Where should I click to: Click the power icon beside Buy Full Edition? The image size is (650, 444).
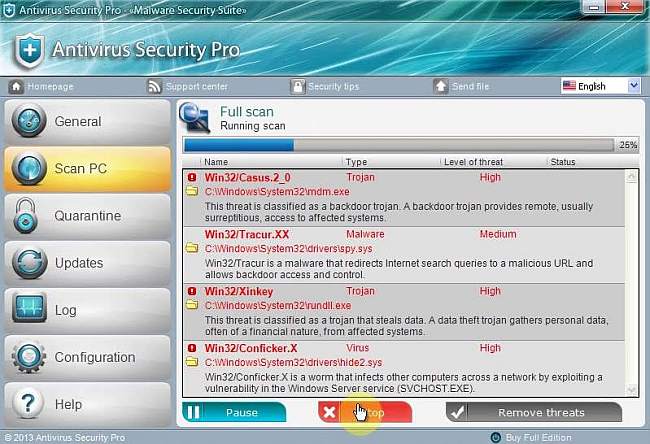tap(495, 437)
